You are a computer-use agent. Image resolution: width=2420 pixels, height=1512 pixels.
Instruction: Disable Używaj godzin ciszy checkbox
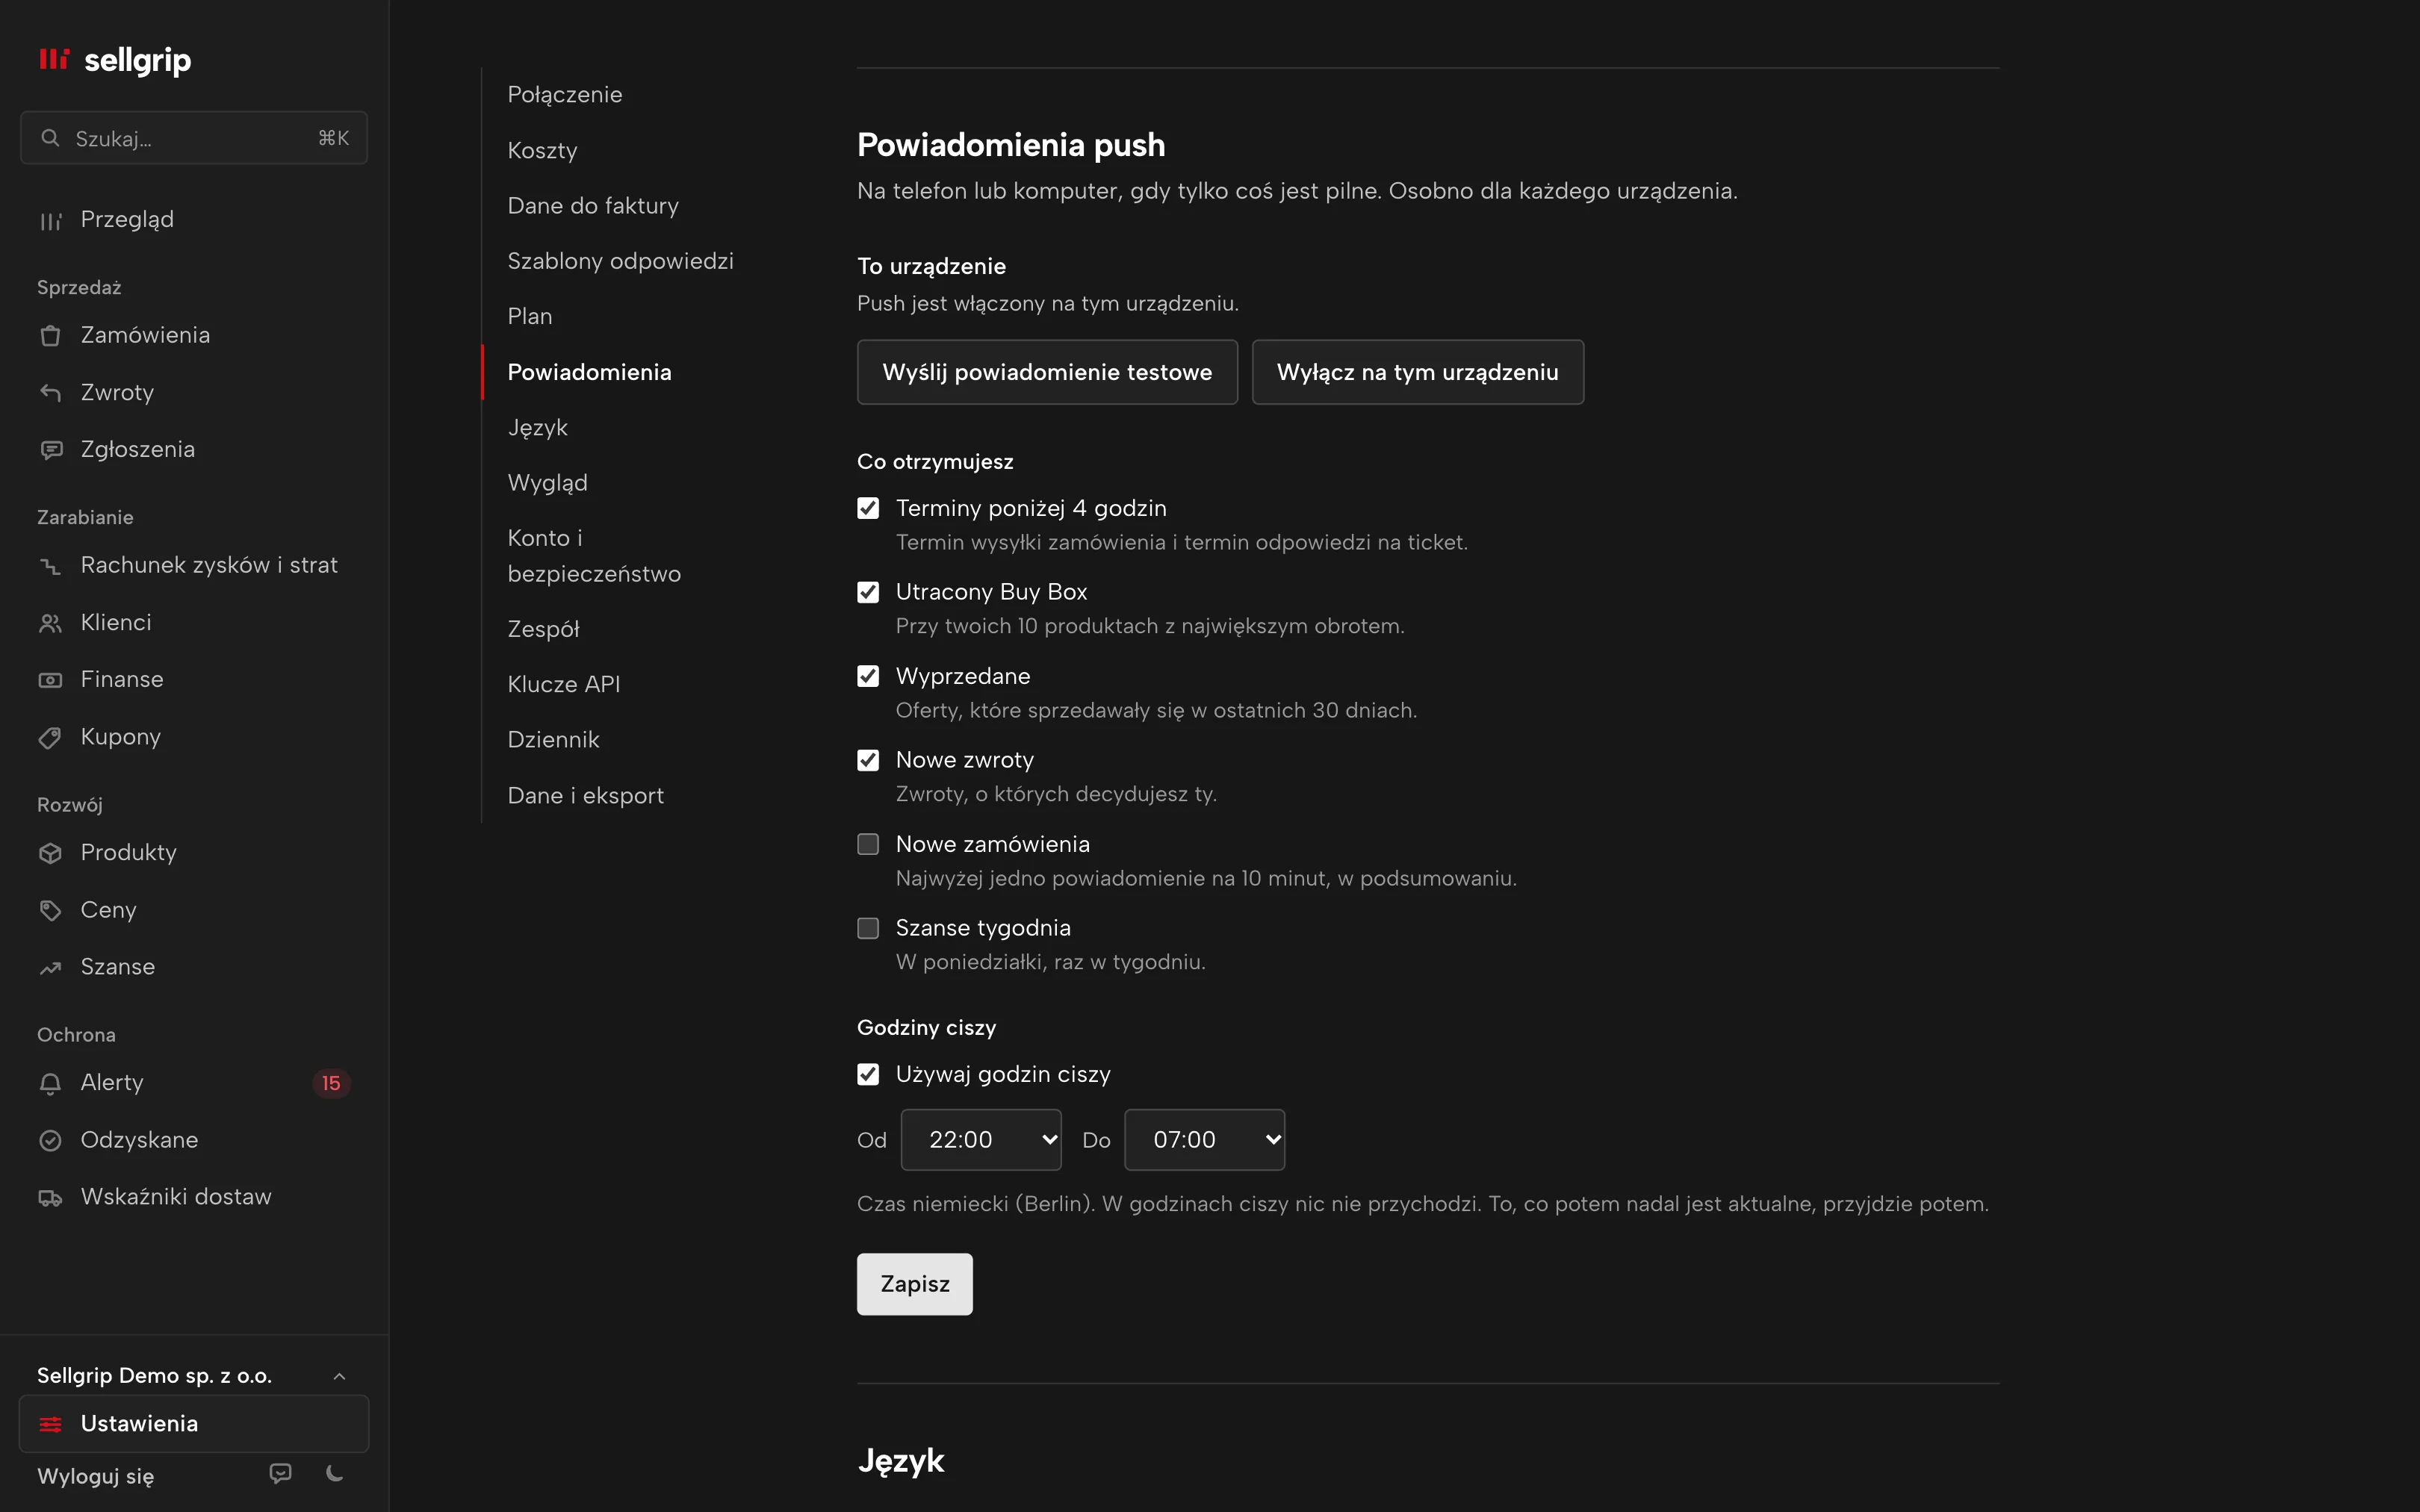pos(868,1074)
